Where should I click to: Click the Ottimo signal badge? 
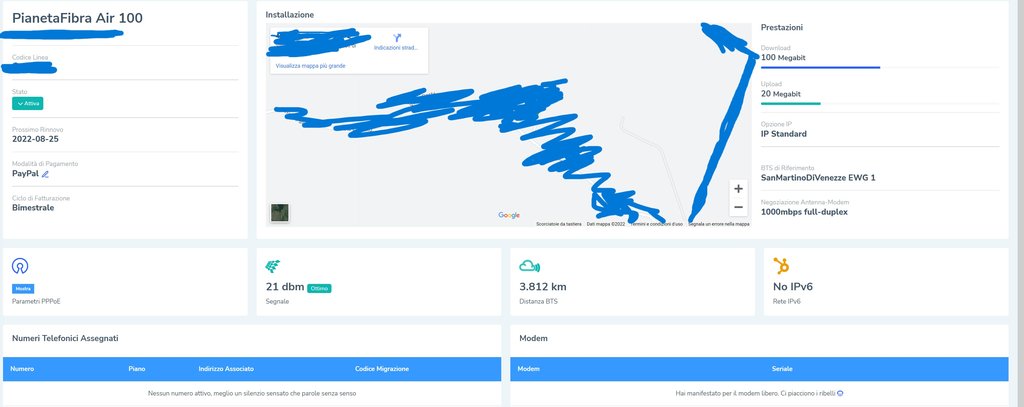[319, 288]
